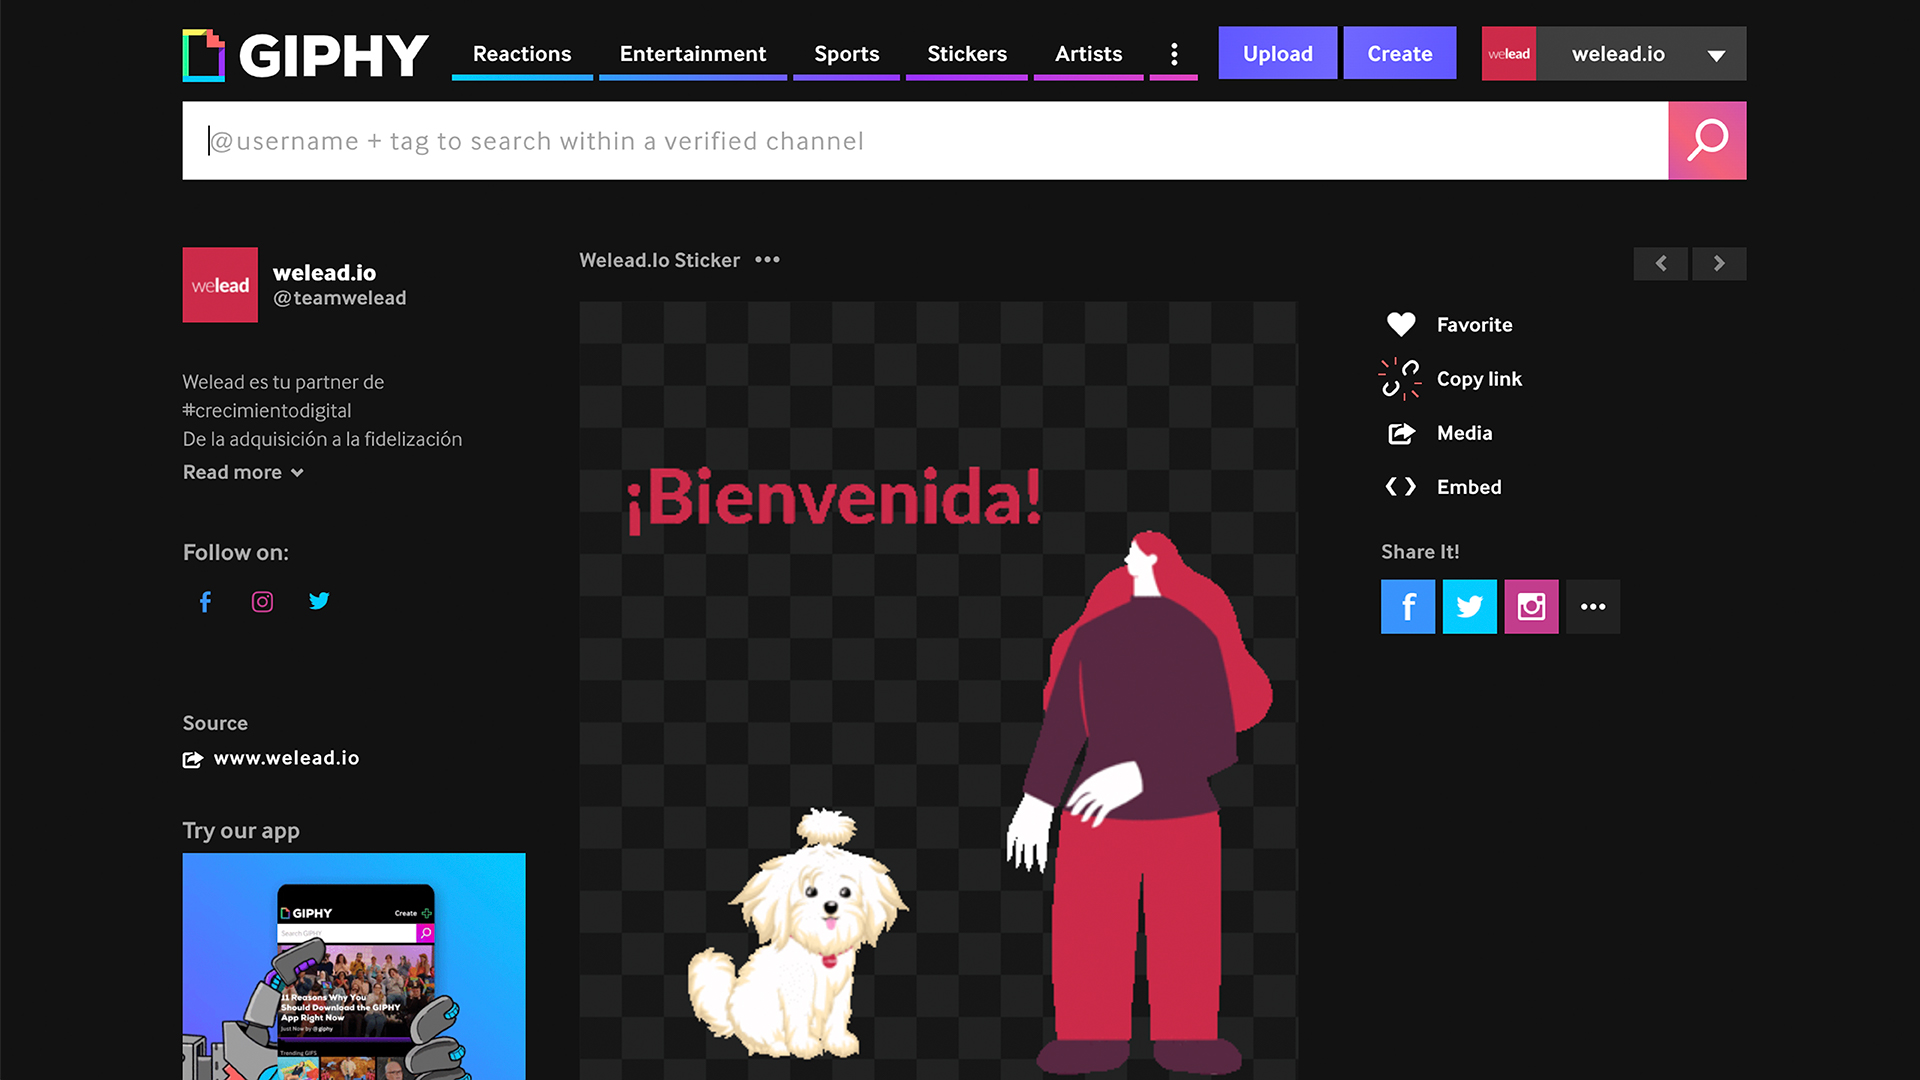Open the Sports category
The height and width of the screenshot is (1080, 1920).
tap(846, 54)
